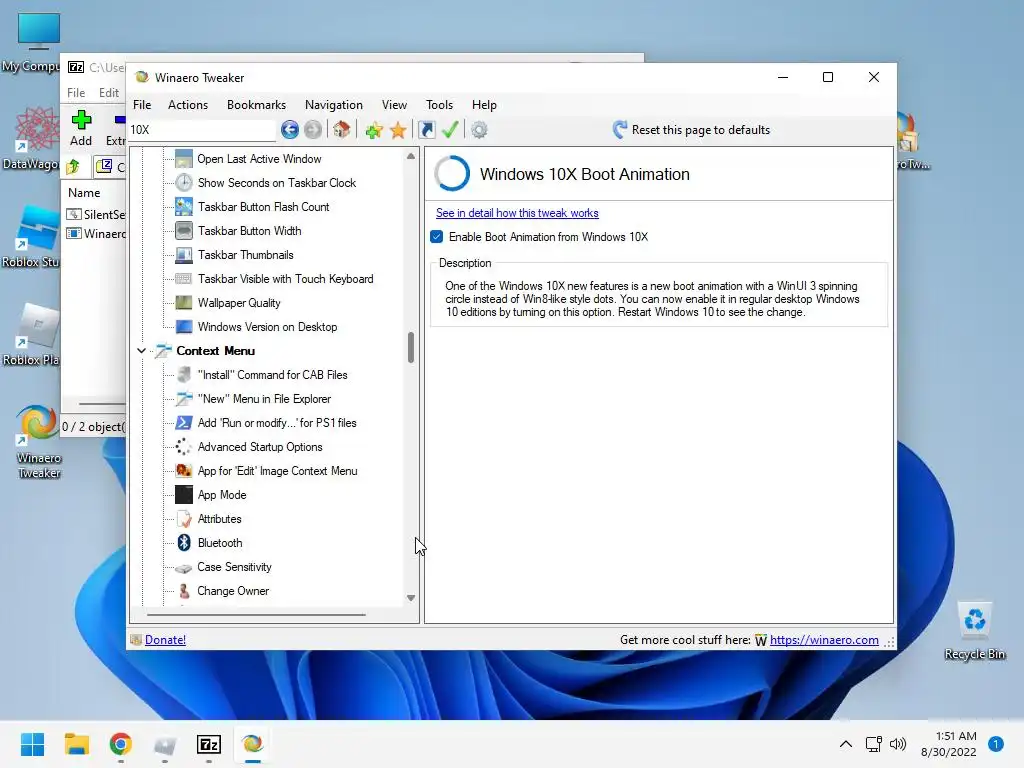The image size is (1024, 768).
Task: Select Taskbar Button Width item
Action: click(x=249, y=231)
